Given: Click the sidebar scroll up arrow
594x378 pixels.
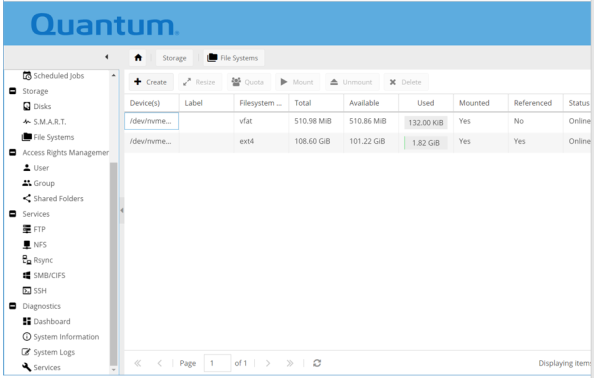Looking at the screenshot, I should [x=114, y=75].
